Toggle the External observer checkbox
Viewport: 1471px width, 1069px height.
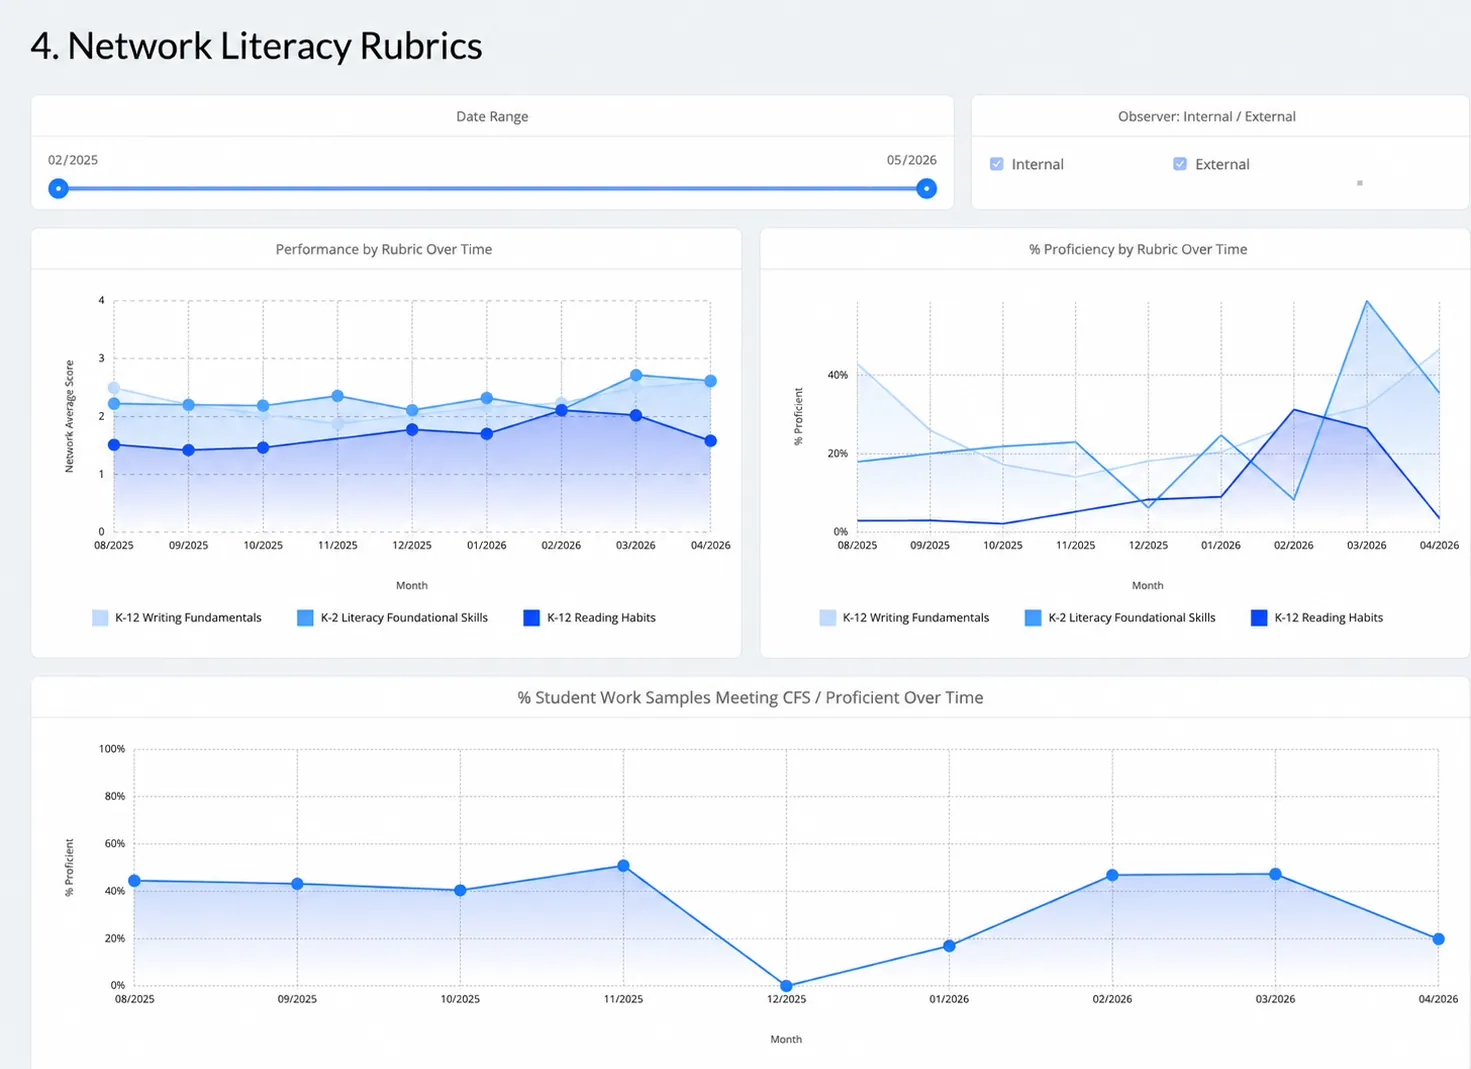click(x=1180, y=164)
